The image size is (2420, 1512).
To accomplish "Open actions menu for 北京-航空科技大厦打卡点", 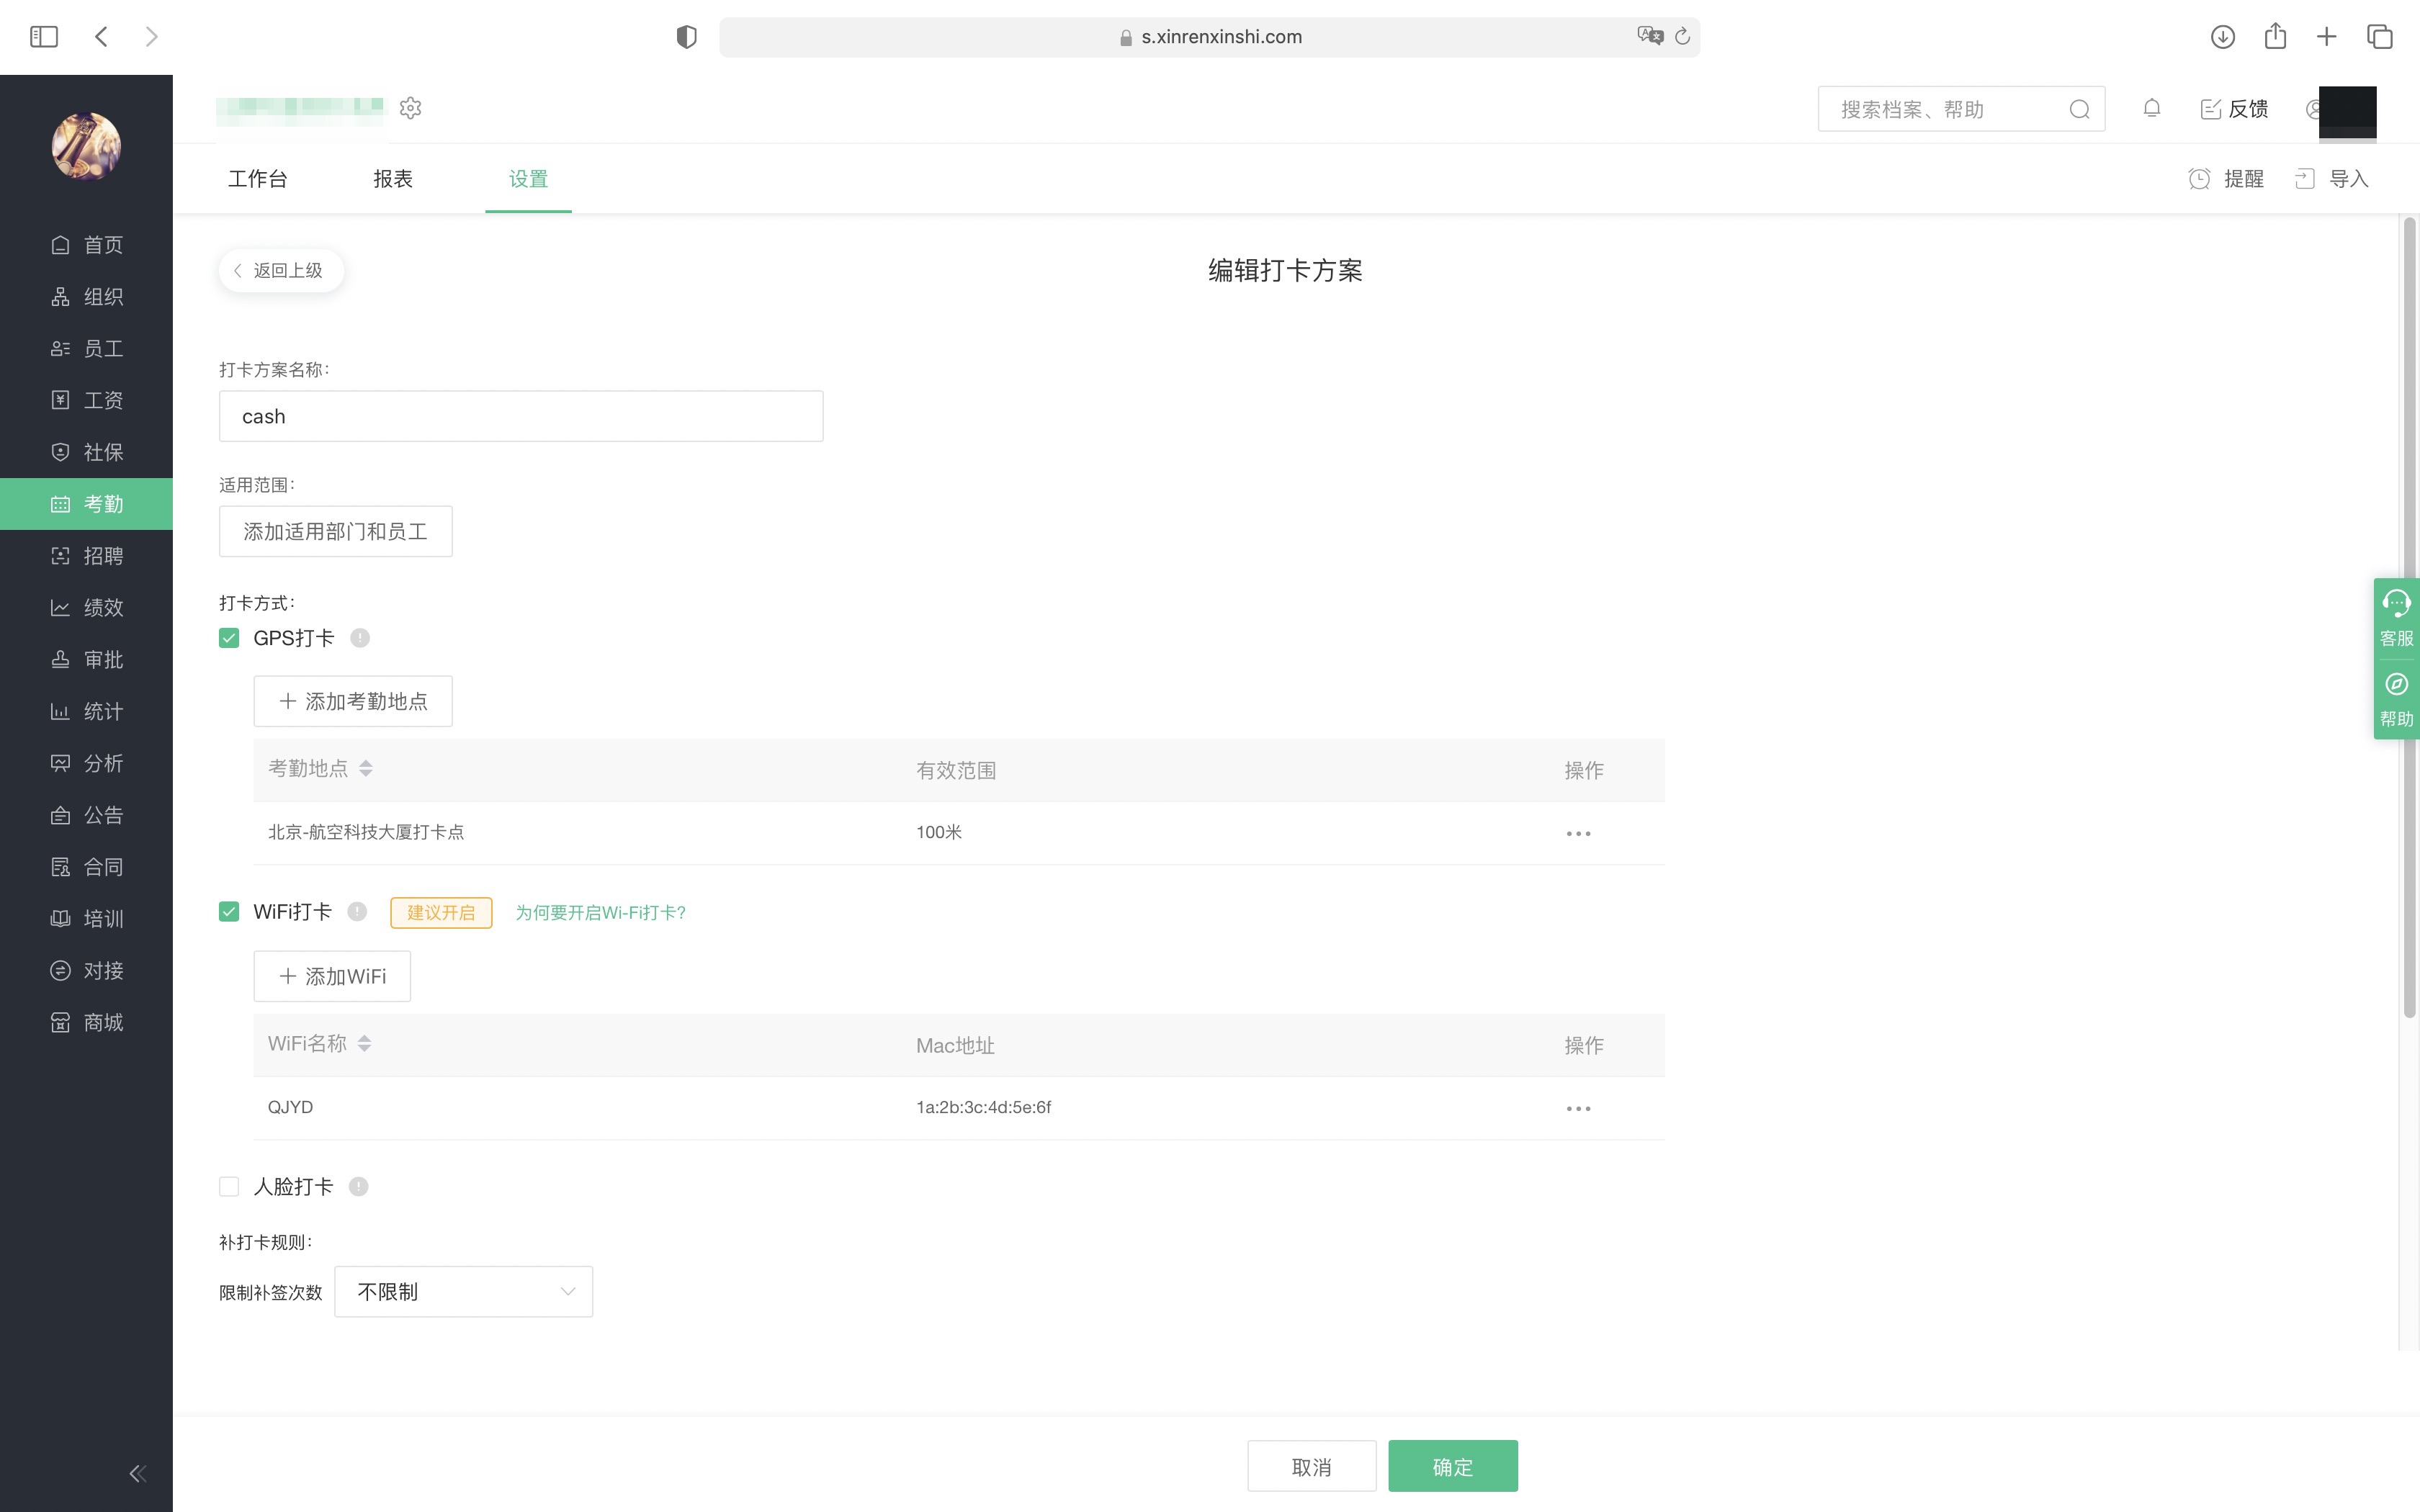I will coord(1578,833).
